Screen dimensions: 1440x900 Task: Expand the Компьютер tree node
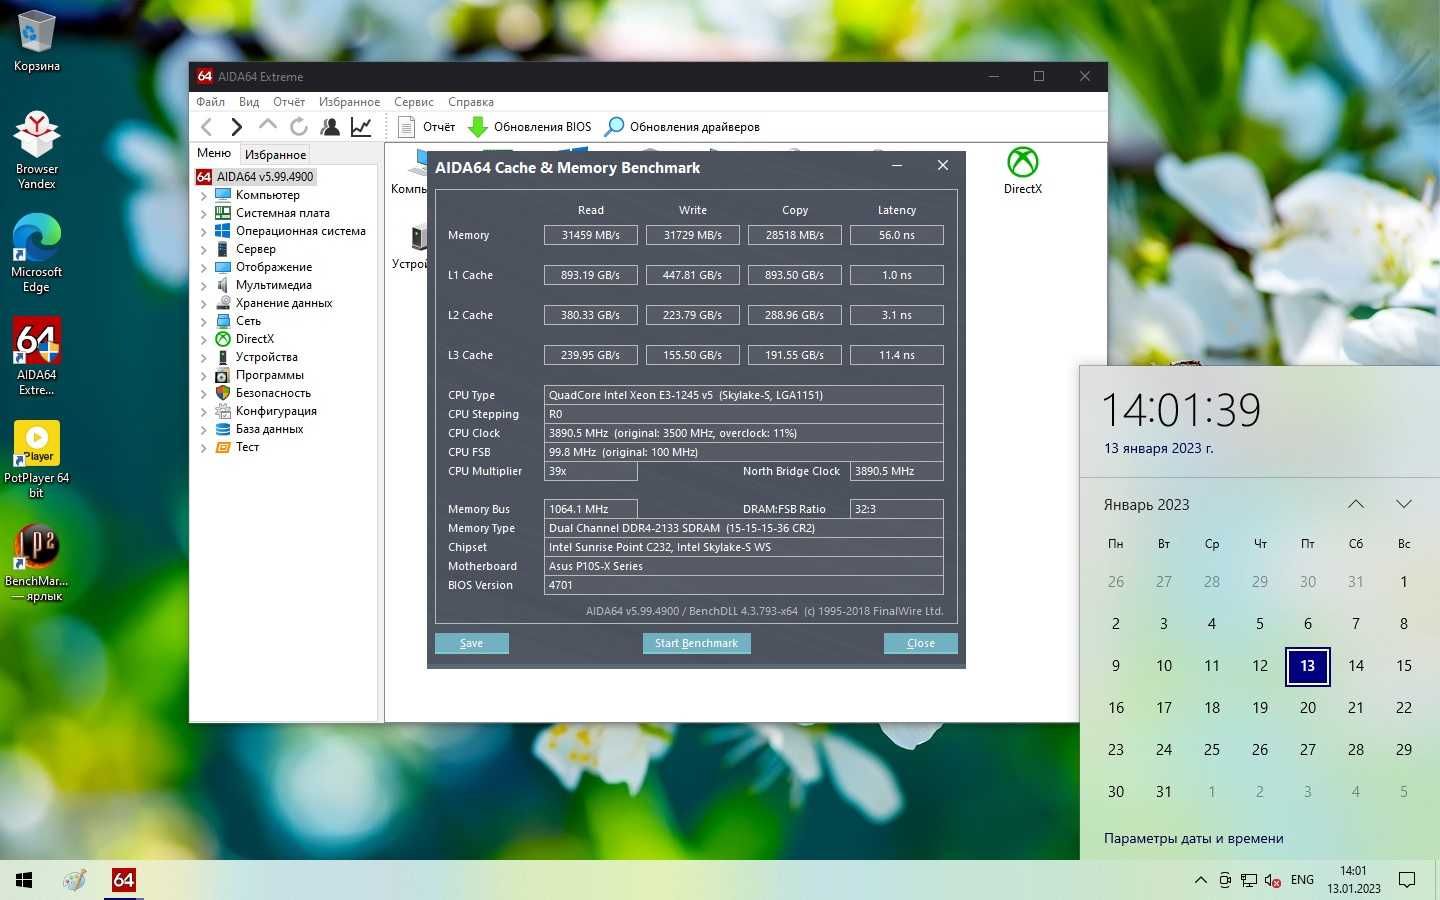coord(204,195)
